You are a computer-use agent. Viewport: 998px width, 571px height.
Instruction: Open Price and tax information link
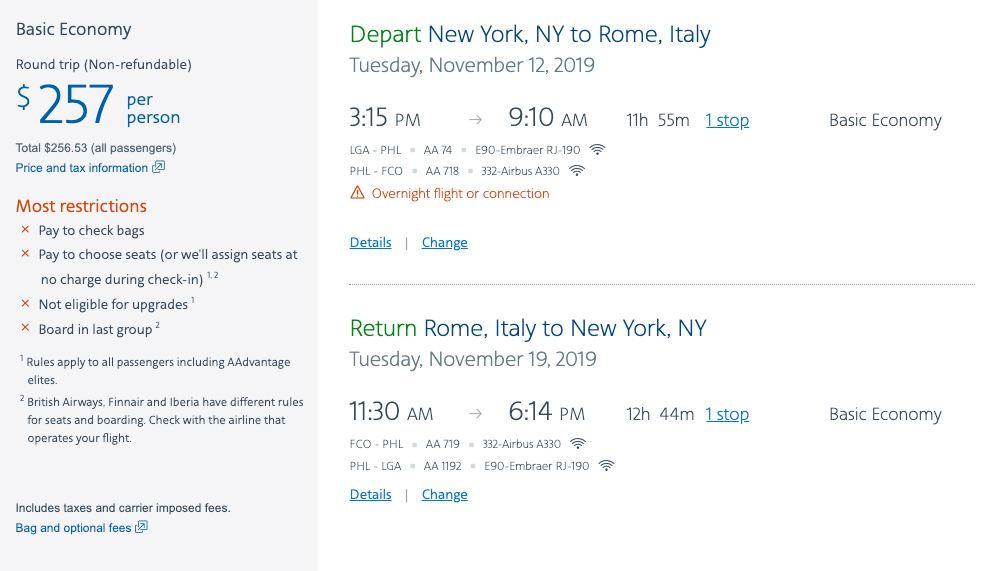pyautogui.click(x=82, y=168)
